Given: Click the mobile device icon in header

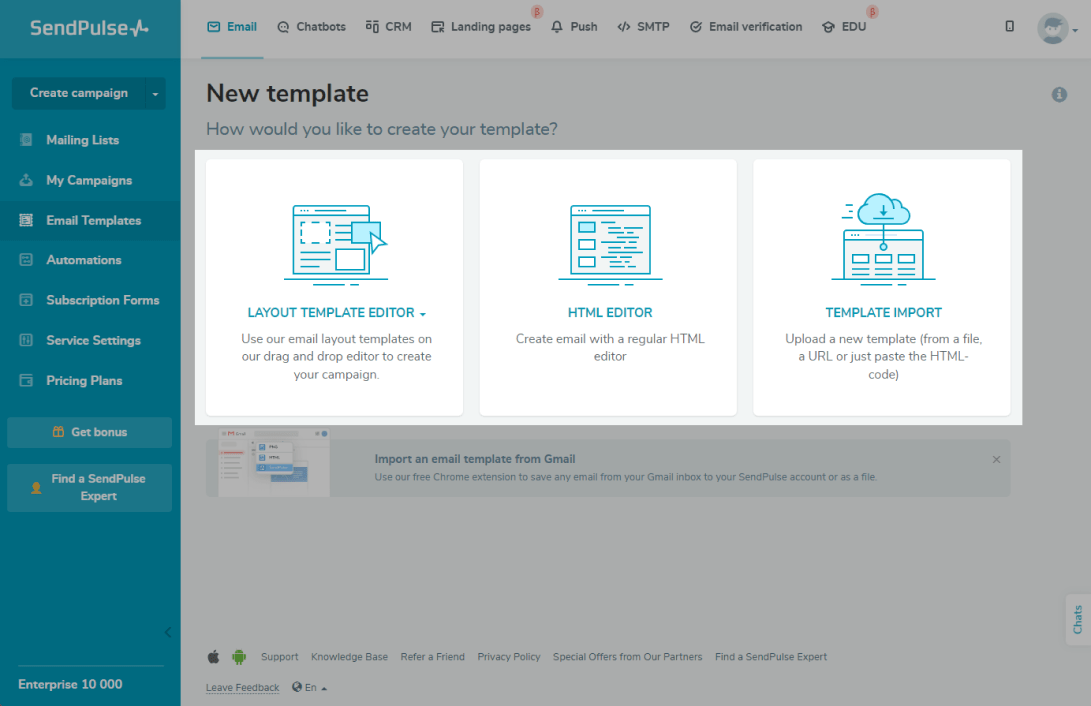Looking at the screenshot, I should 1010,26.
